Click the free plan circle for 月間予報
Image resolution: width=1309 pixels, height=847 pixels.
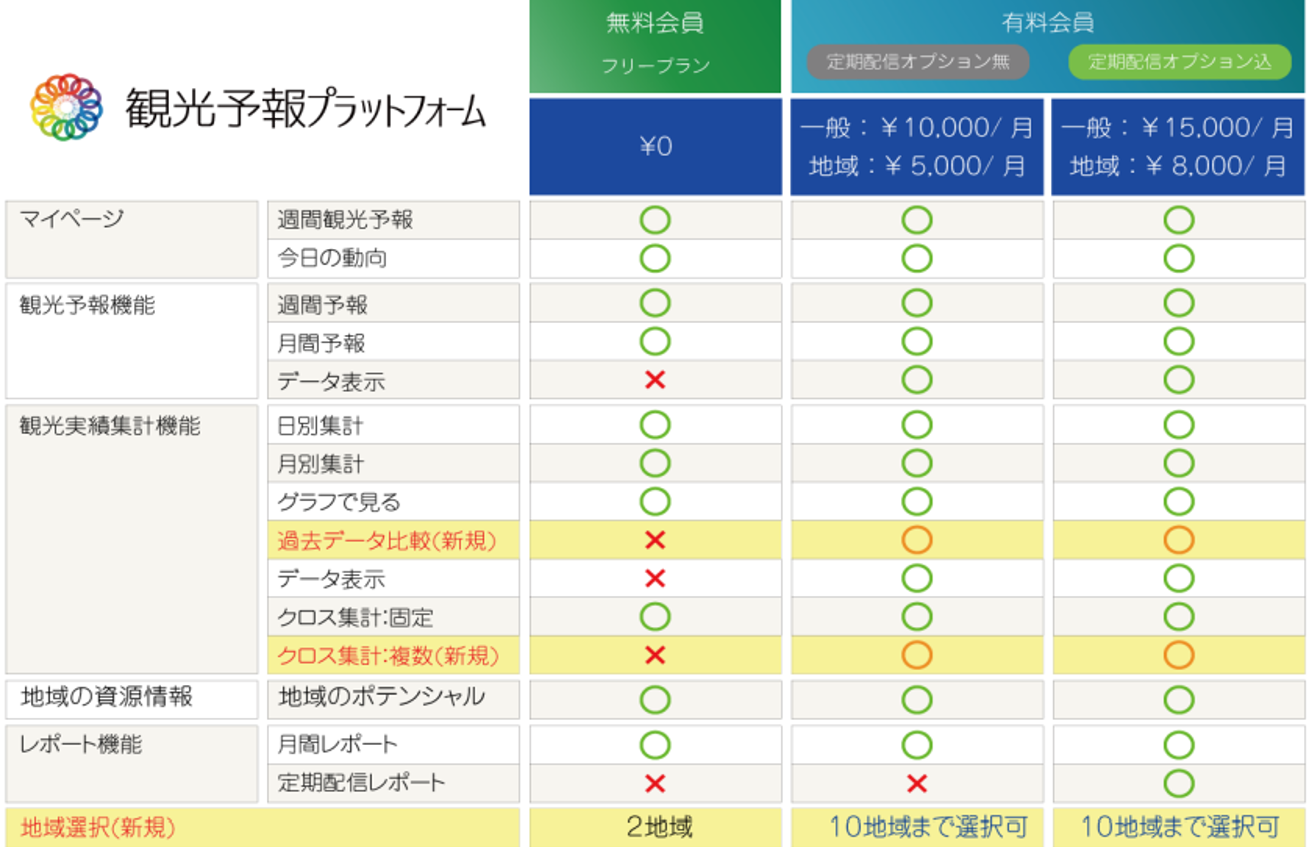pyautogui.click(x=655, y=343)
